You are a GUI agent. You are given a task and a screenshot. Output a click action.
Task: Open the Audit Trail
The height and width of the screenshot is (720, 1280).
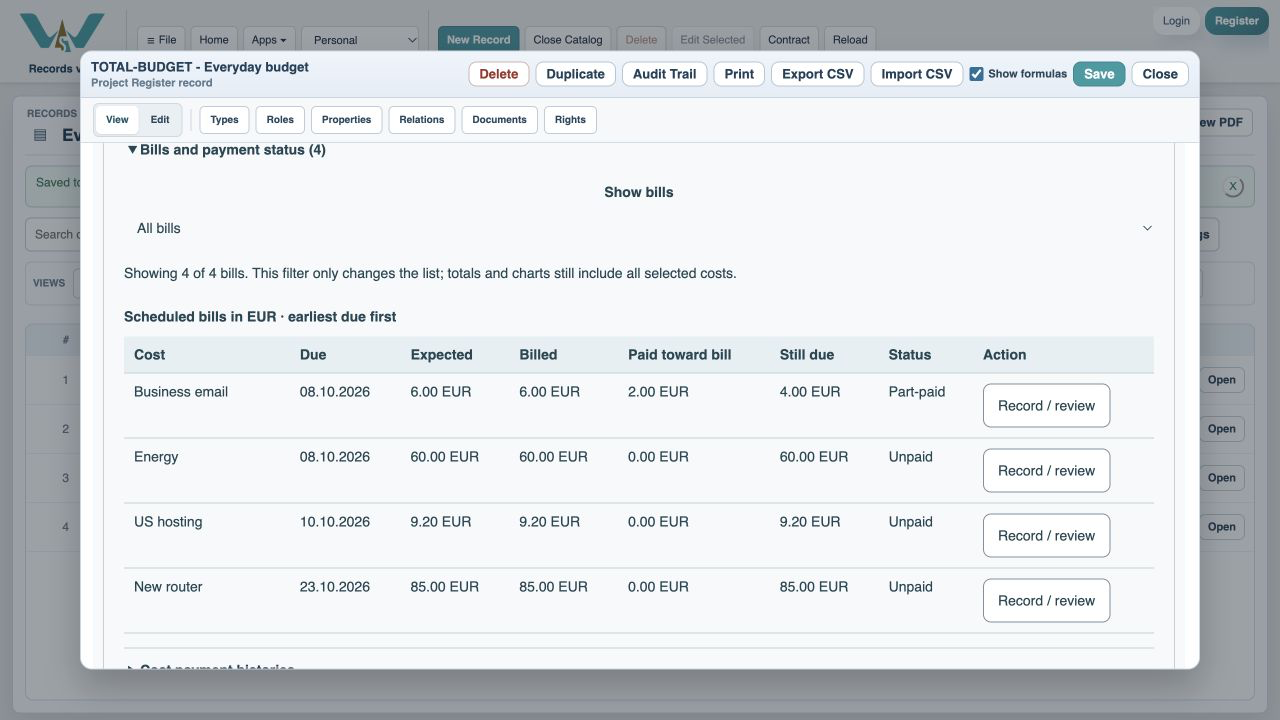pyautogui.click(x=664, y=74)
